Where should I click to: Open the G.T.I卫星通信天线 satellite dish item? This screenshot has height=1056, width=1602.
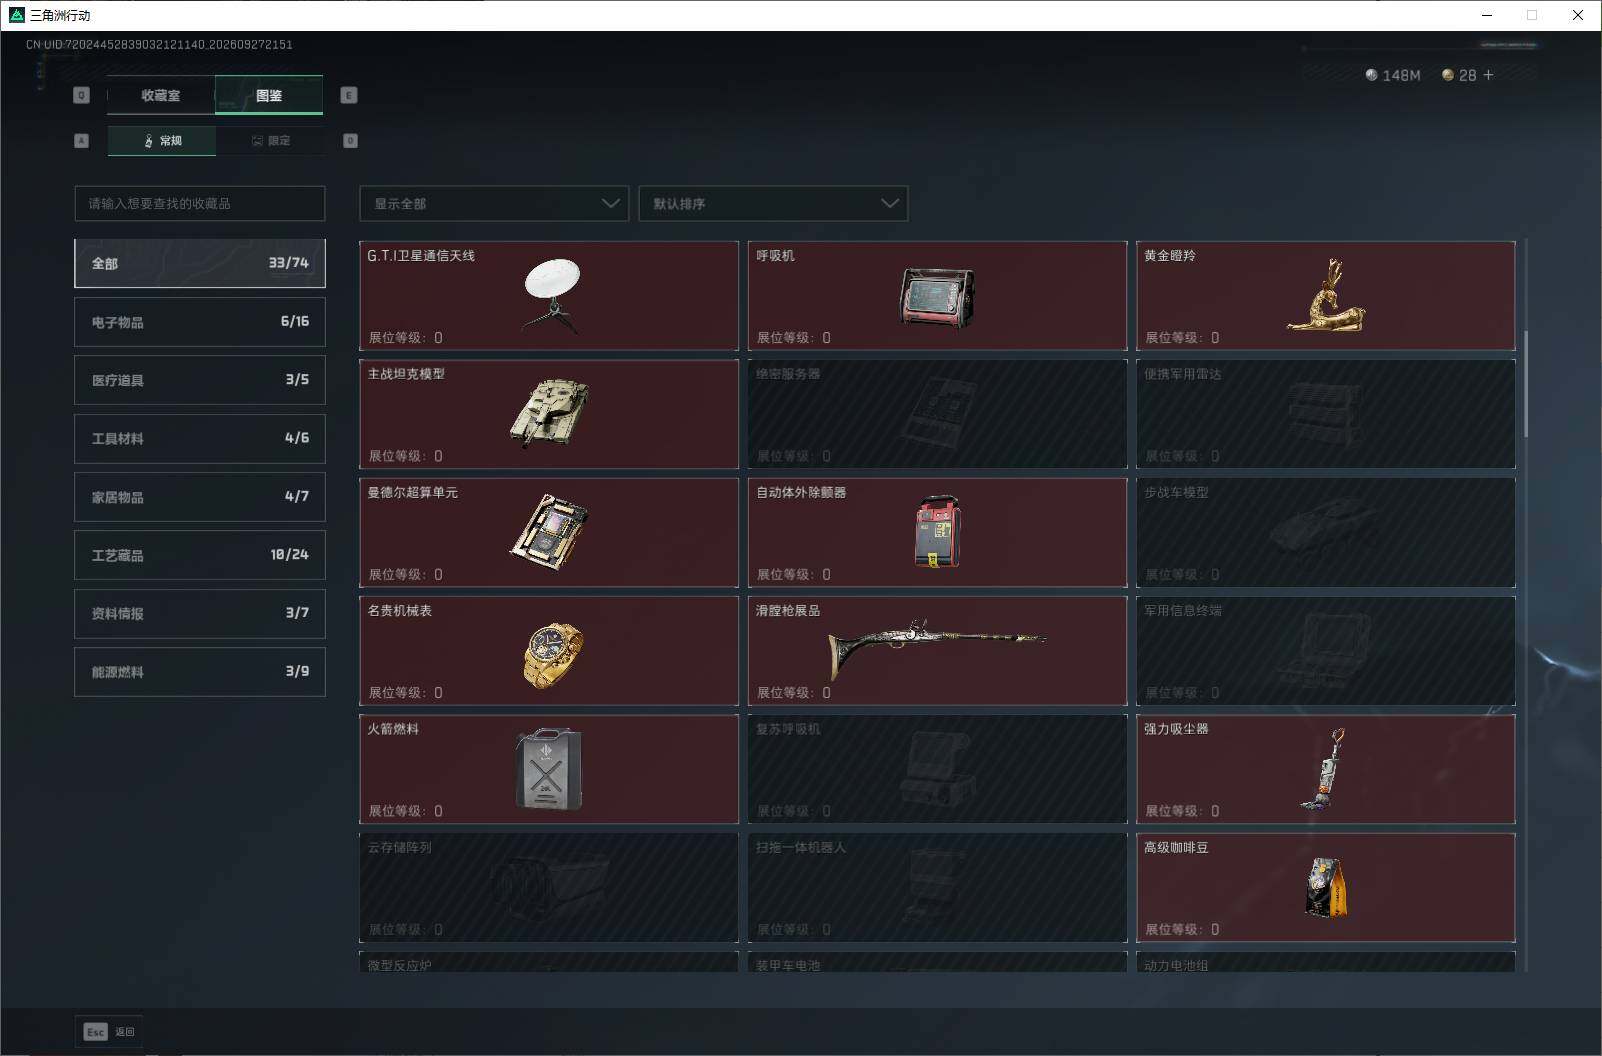pyautogui.click(x=549, y=296)
